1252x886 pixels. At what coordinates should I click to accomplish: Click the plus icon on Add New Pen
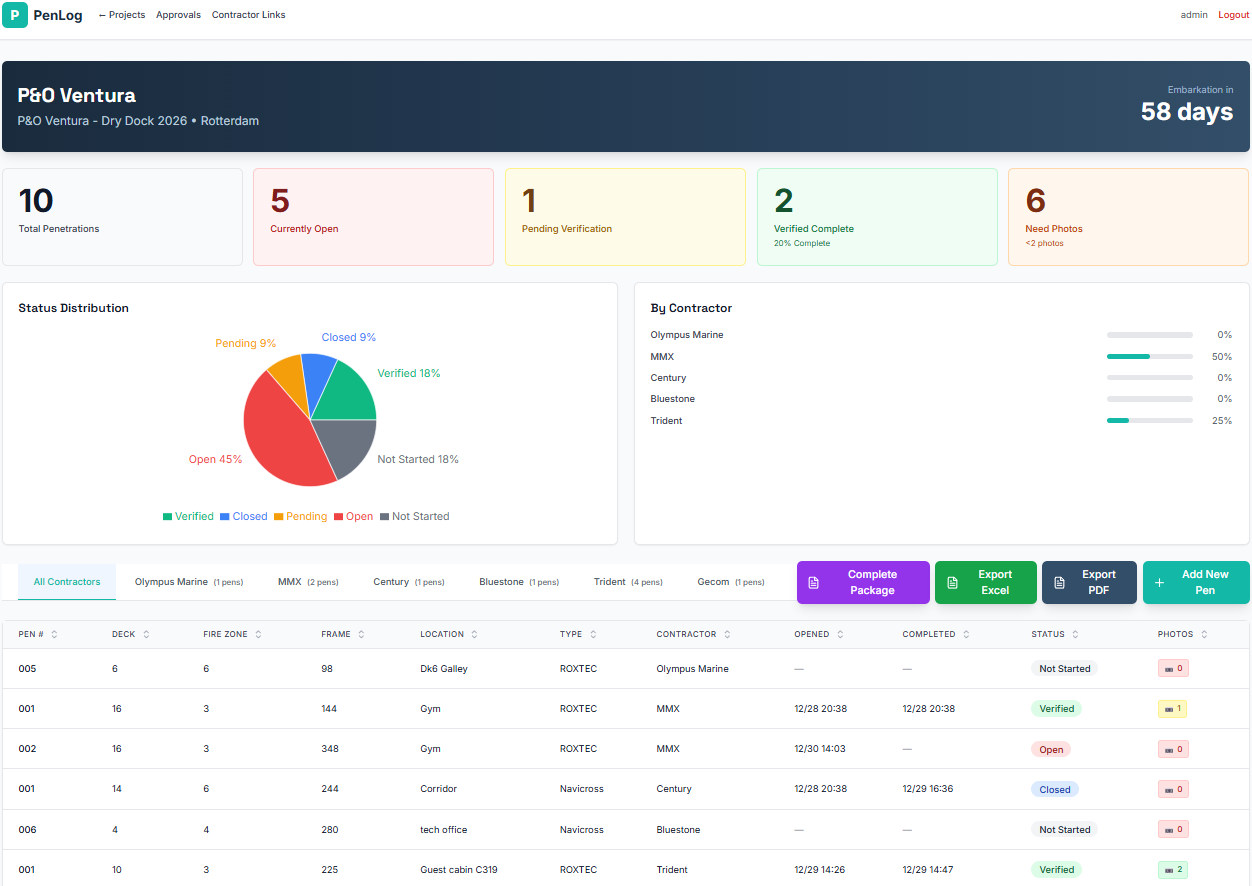coord(1159,582)
